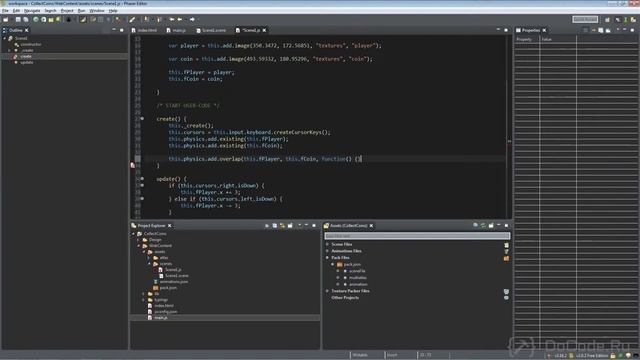The width and height of the screenshot is (640, 360).
Task: Close the Scene1.js editor tab
Action: coord(264,30)
